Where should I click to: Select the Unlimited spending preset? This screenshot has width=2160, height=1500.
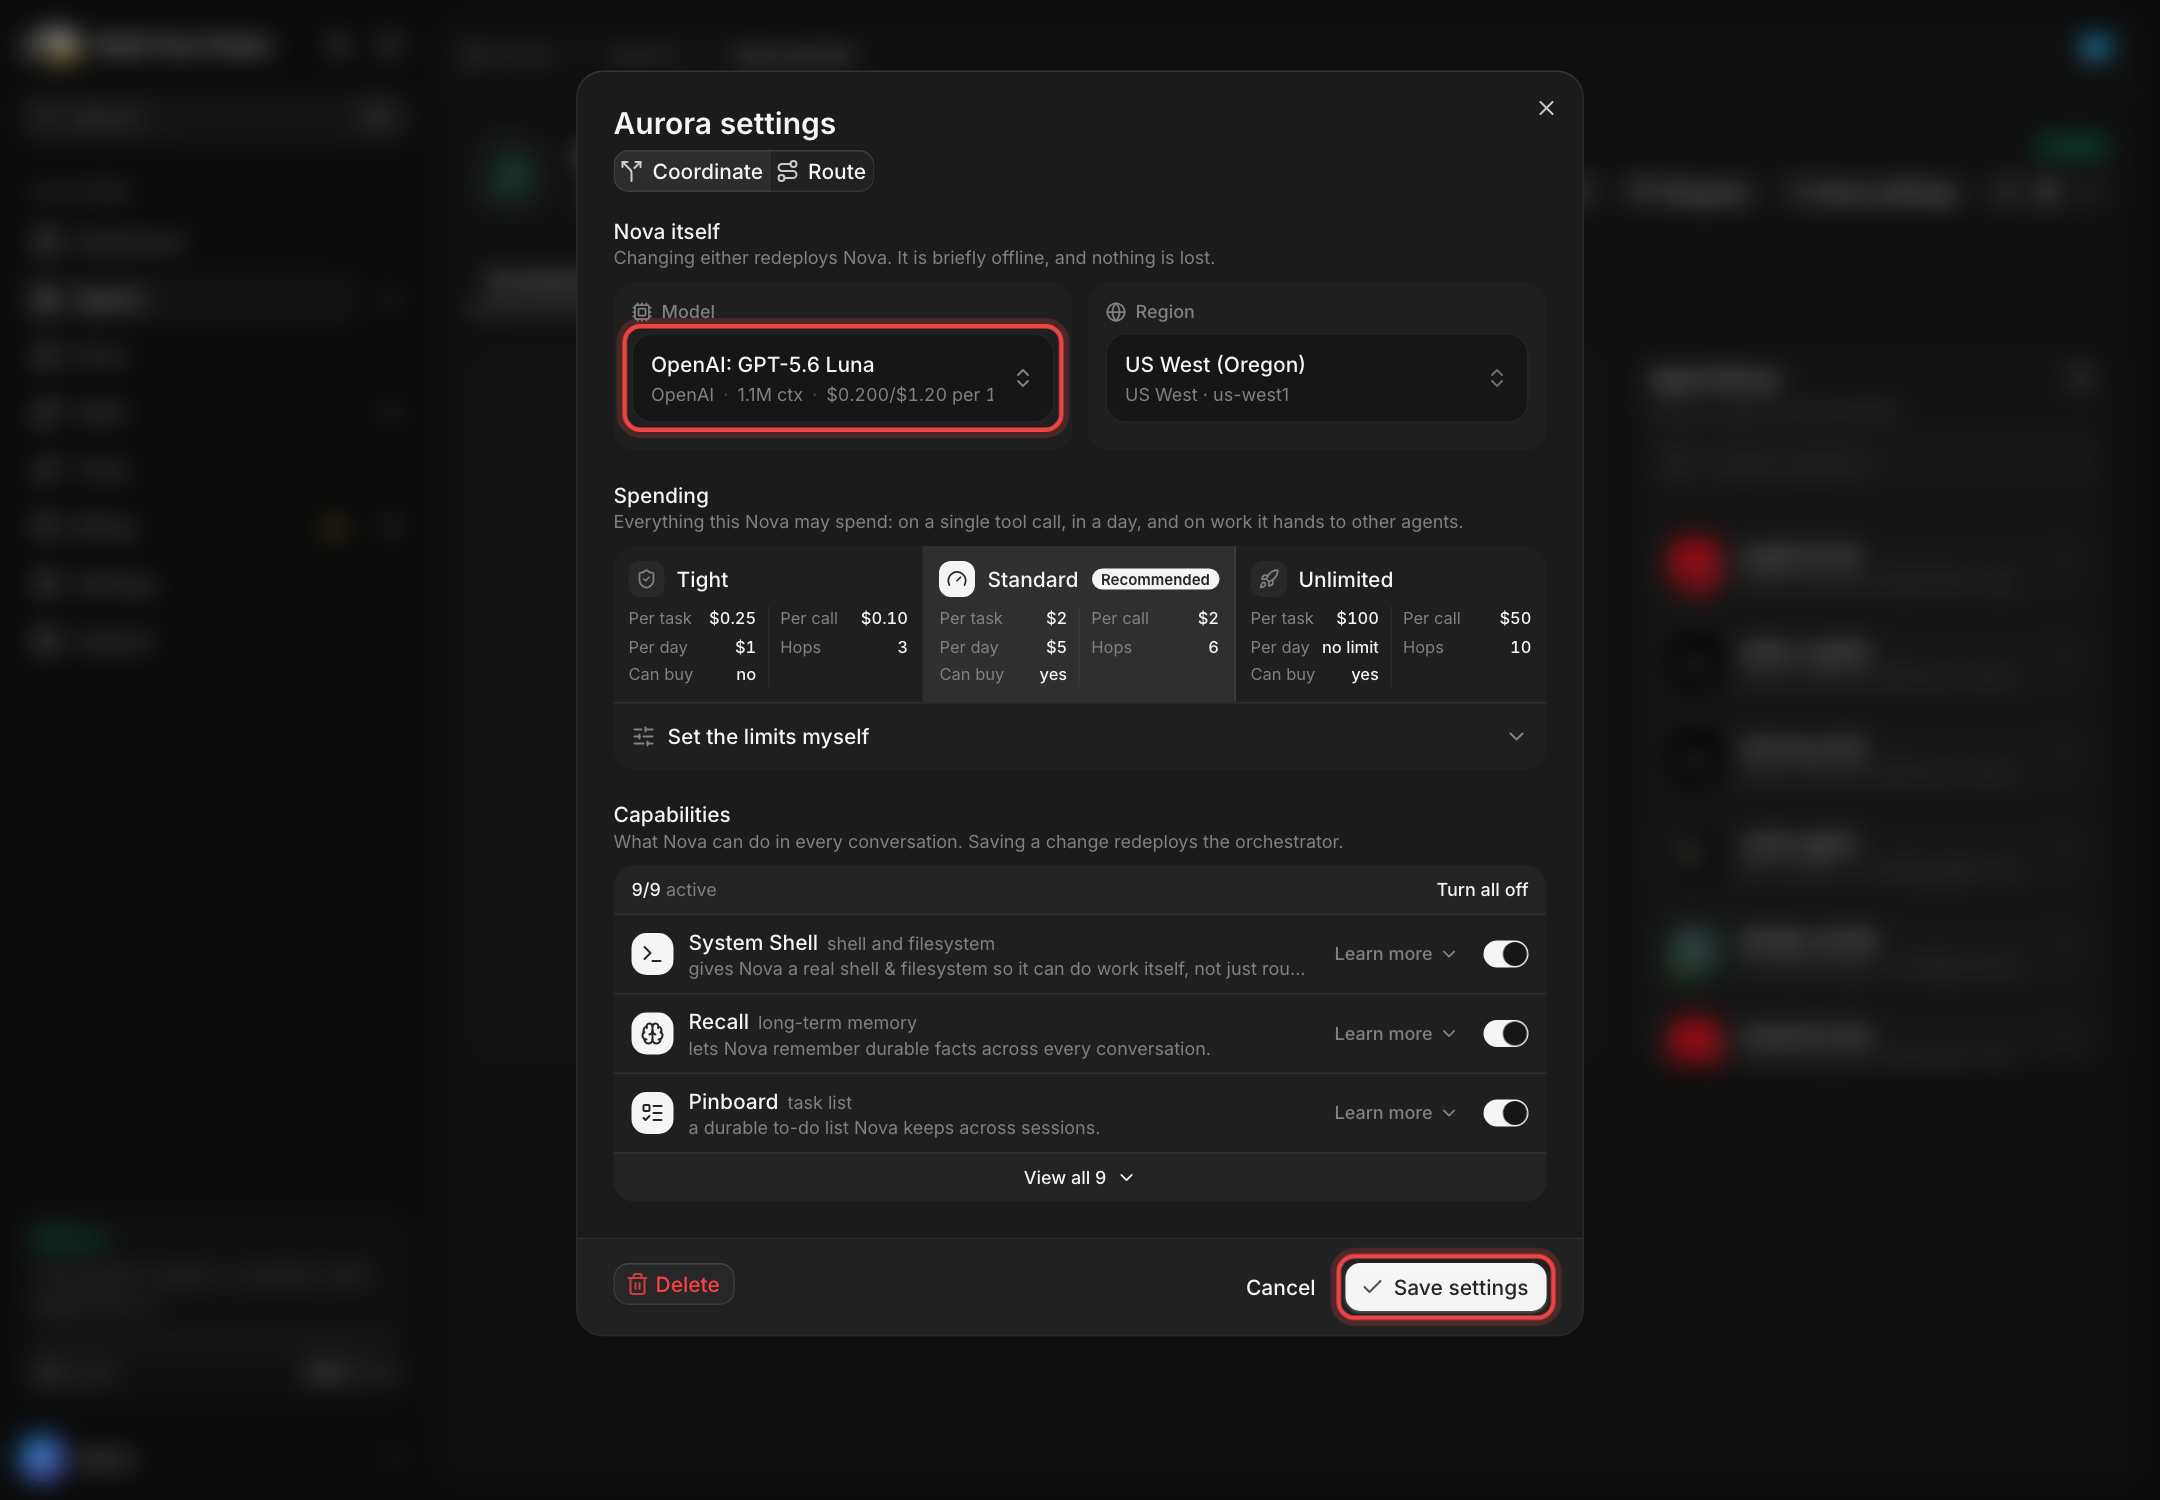tap(1391, 624)
